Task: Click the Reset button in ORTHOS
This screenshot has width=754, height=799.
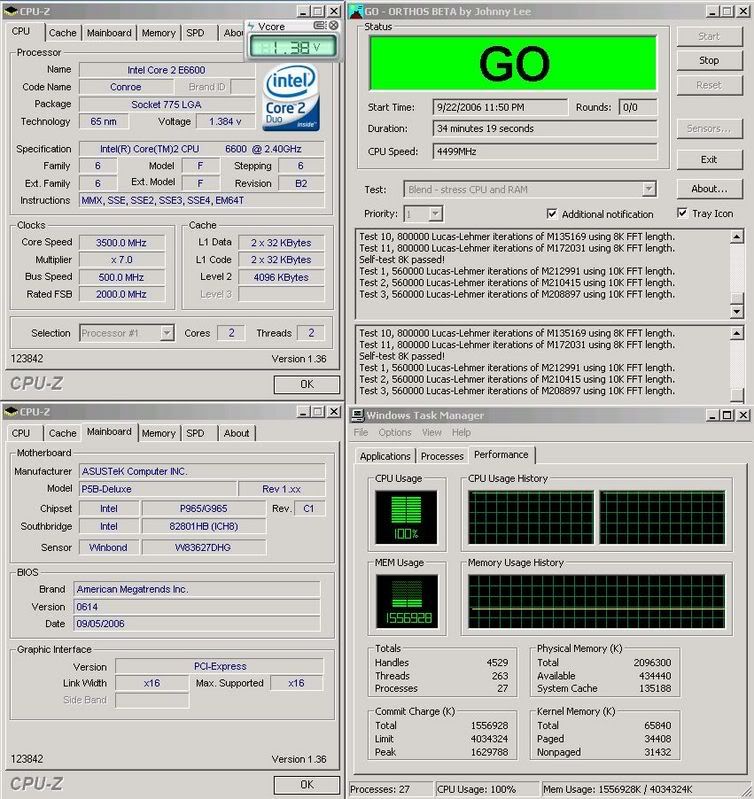Action: click(709, 85)
